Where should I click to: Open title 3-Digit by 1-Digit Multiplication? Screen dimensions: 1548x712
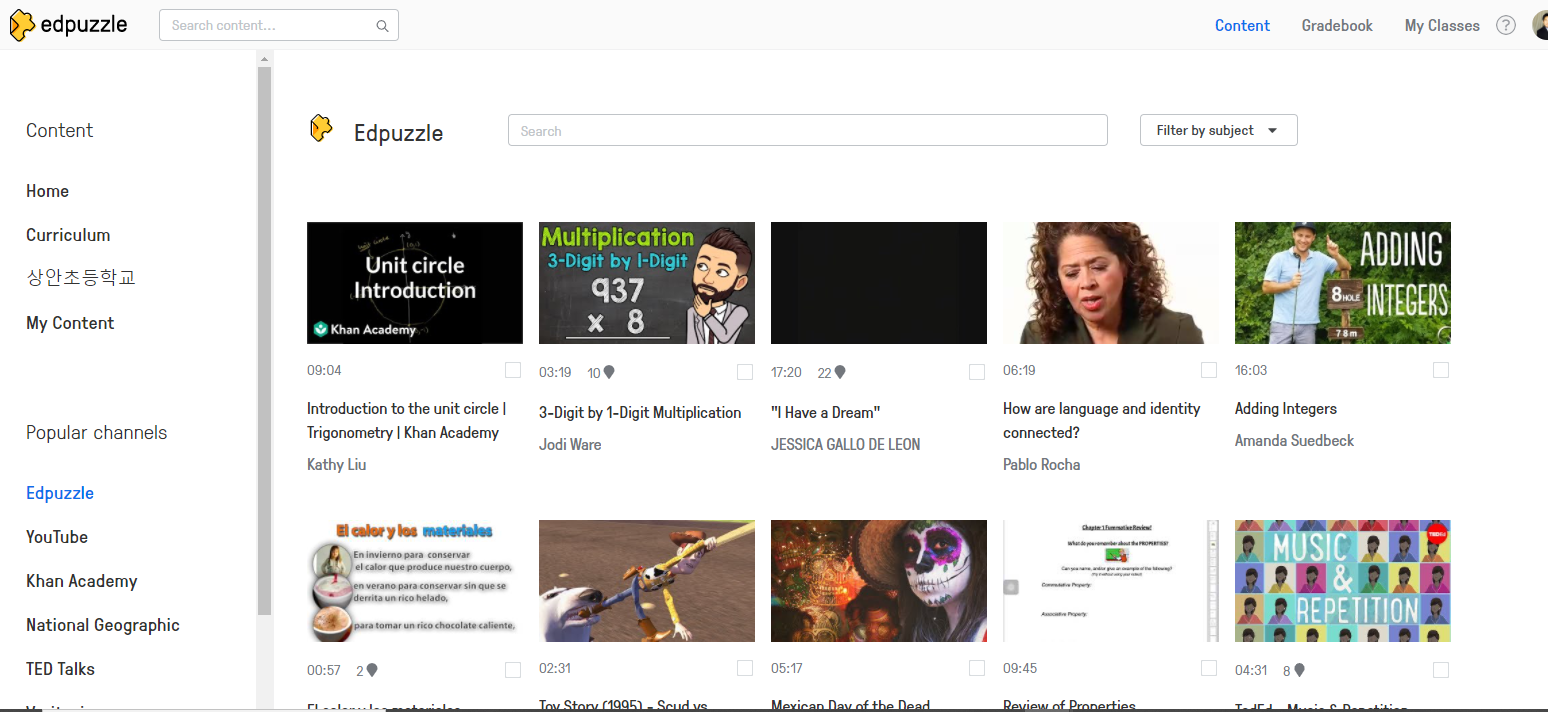pyautogui.click(x=640, y=412)
